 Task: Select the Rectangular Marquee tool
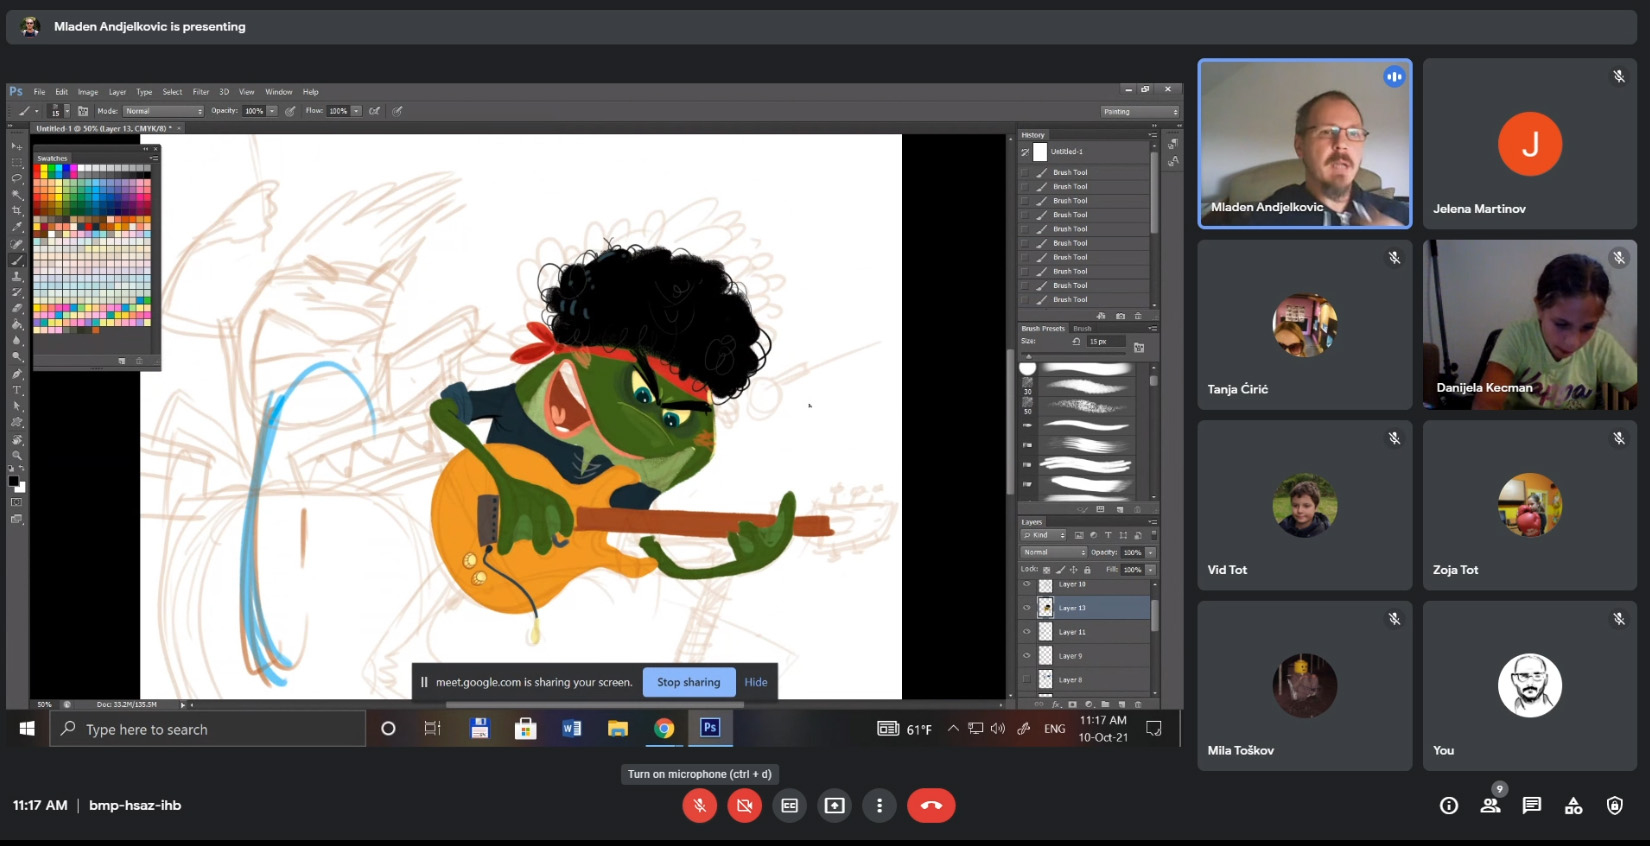16,162
